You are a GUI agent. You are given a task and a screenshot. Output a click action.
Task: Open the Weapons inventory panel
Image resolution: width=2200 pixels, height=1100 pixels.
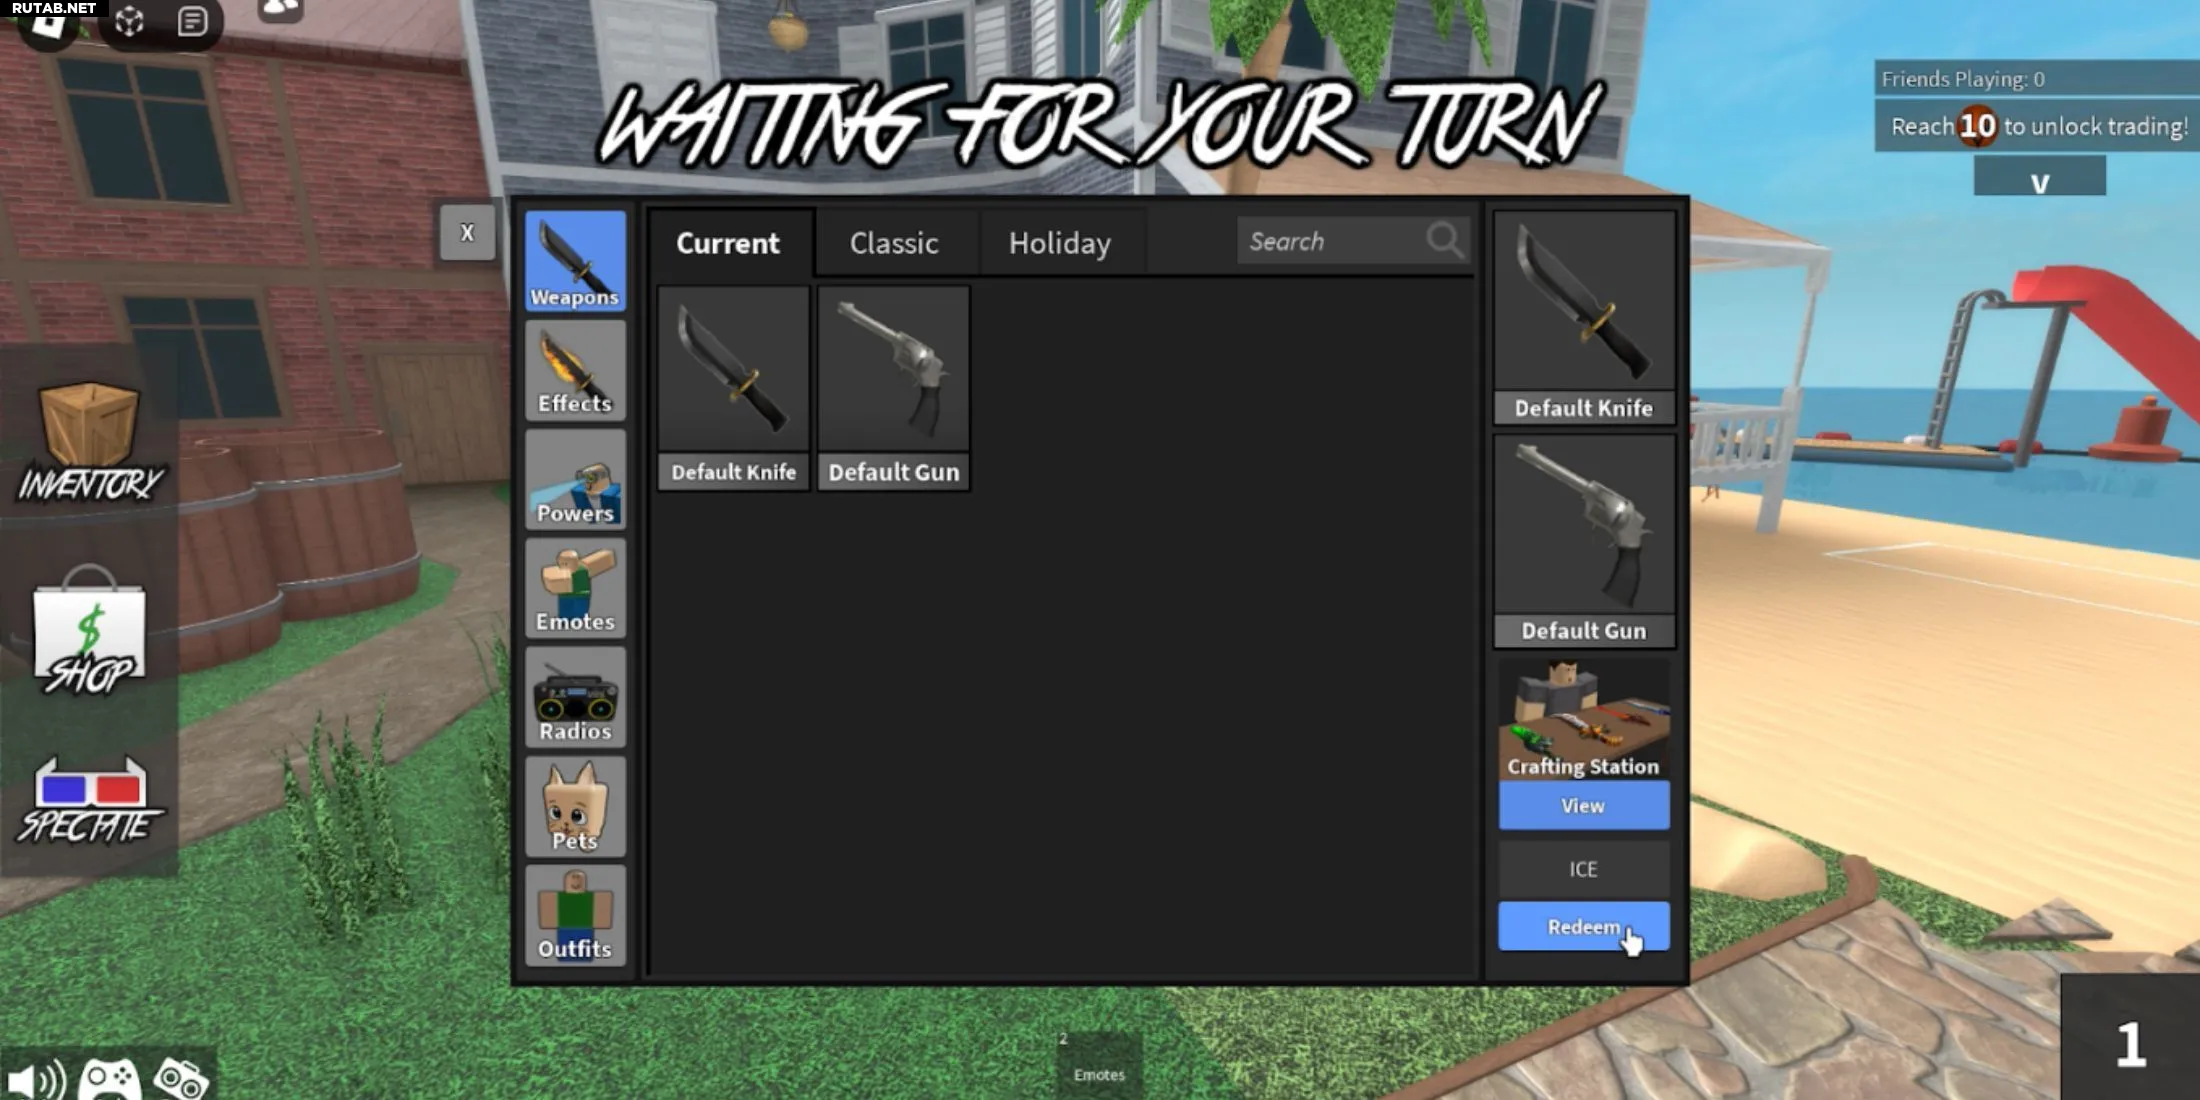pos(574,260)
